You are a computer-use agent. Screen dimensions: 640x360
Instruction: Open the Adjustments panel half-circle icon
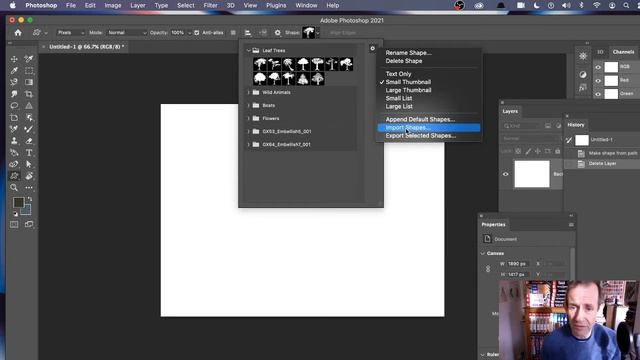(583, 74)
